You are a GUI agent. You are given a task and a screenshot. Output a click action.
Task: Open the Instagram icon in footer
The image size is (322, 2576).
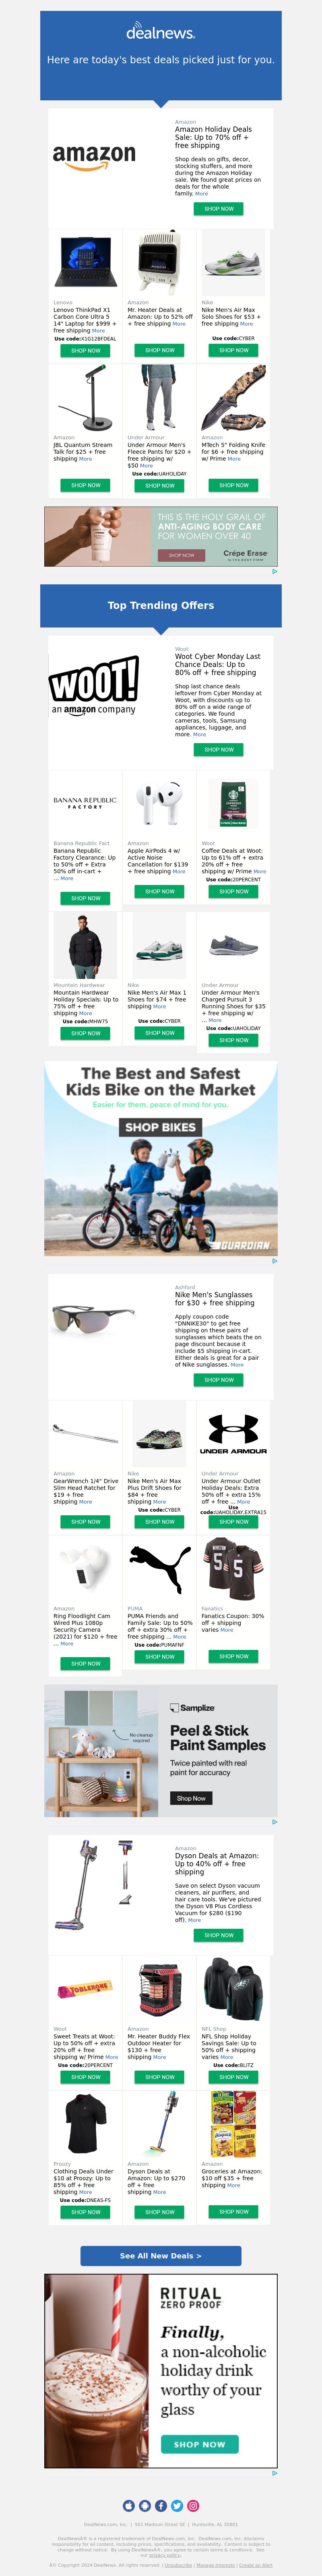(193, 2506)
